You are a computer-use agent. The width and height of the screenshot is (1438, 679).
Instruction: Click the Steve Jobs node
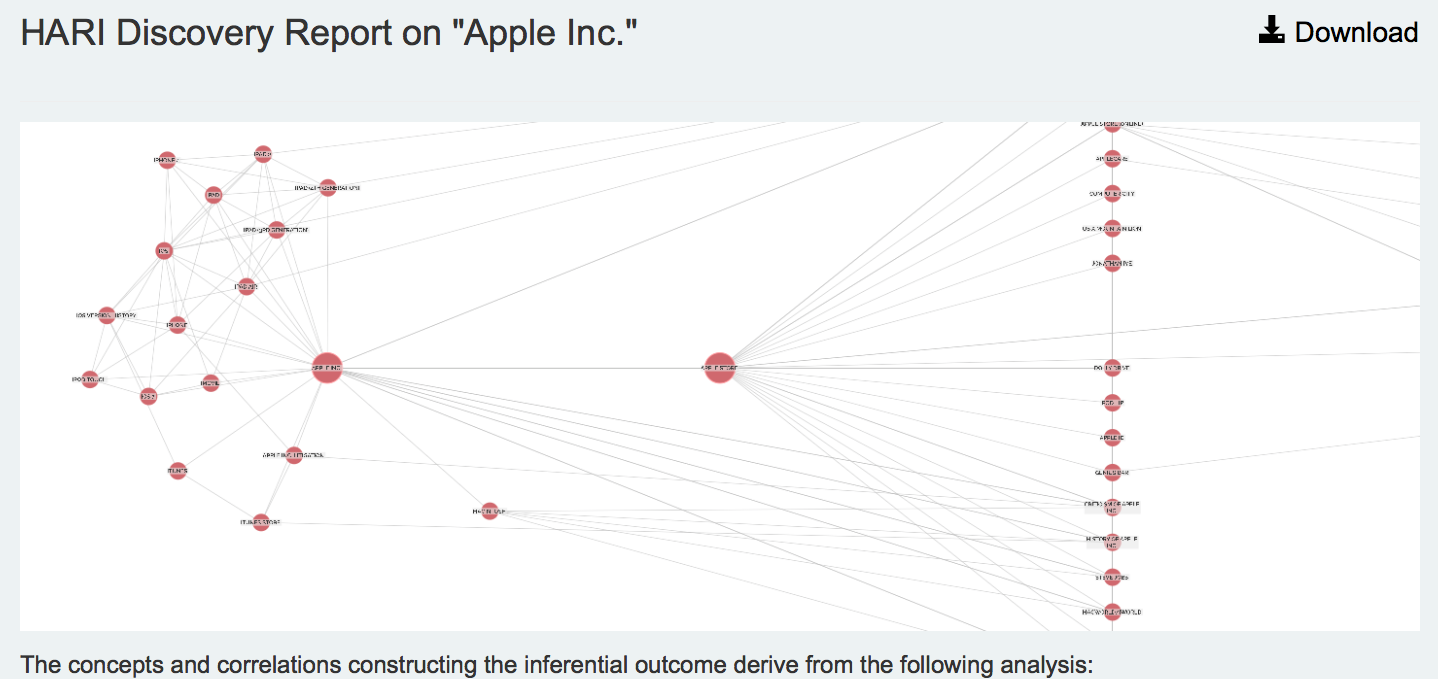1112,577
